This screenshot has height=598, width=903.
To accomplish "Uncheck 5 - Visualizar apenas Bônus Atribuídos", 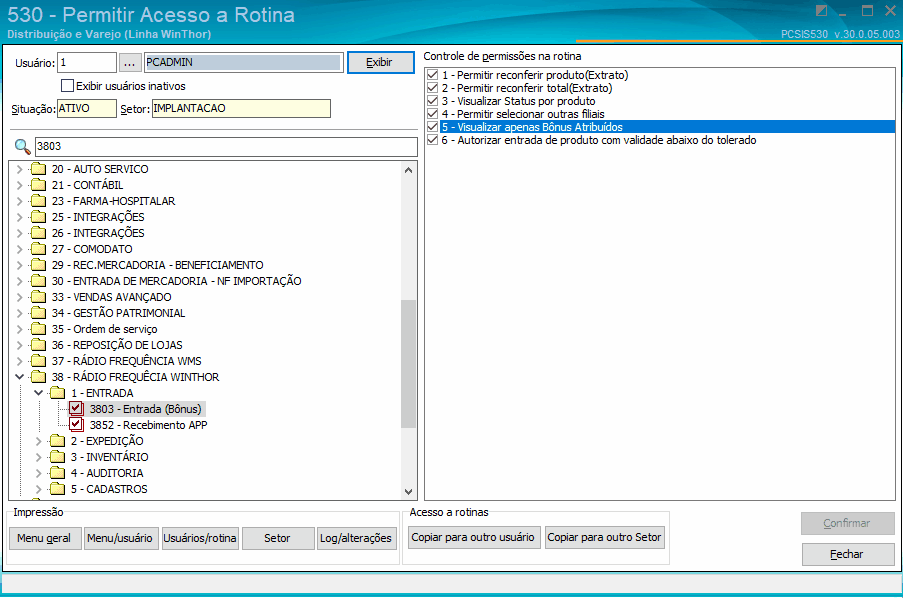I will click(432, 127).
